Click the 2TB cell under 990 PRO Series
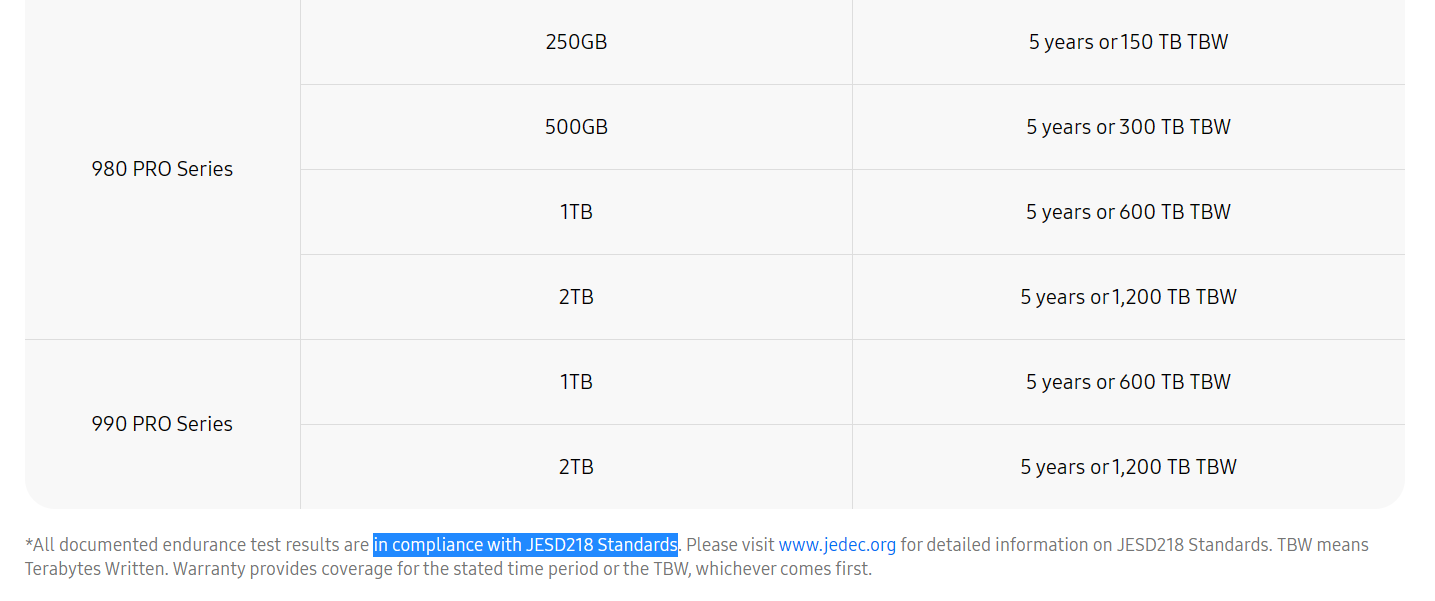 (576, 467)
